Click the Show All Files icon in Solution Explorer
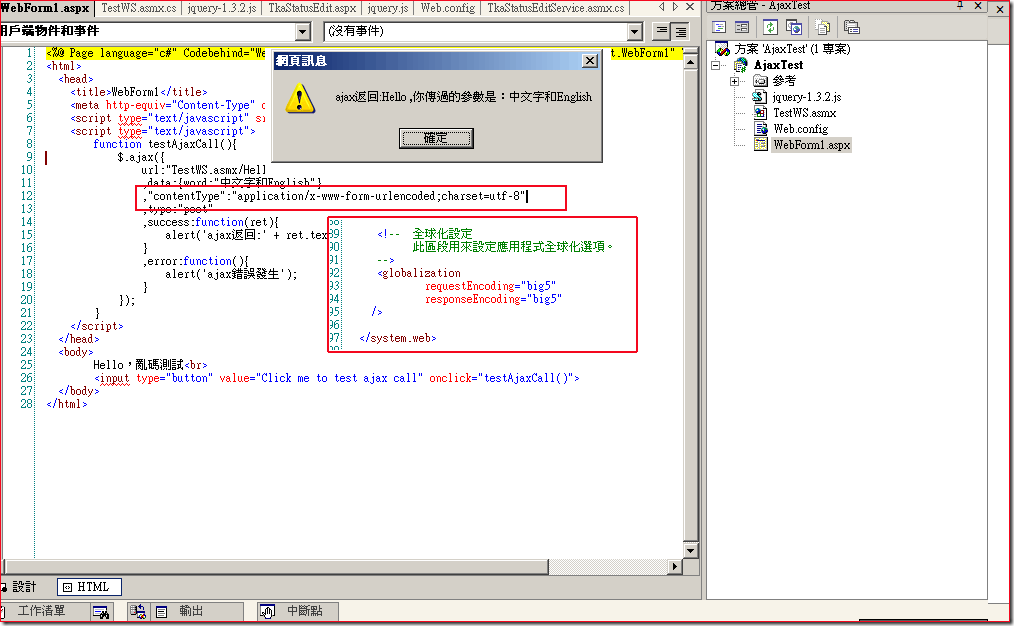The image size is (1014, 626). [825, 27]
